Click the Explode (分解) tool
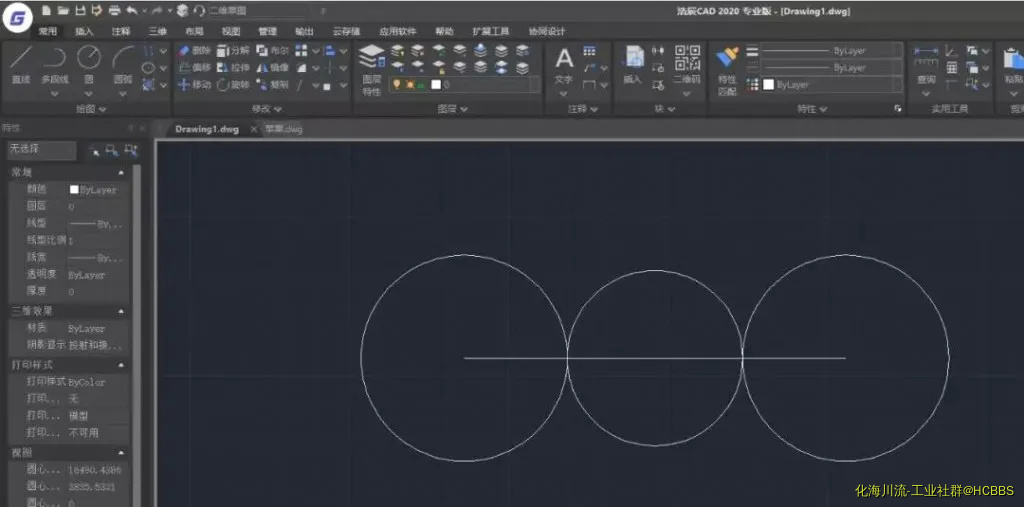 point(233,50)
